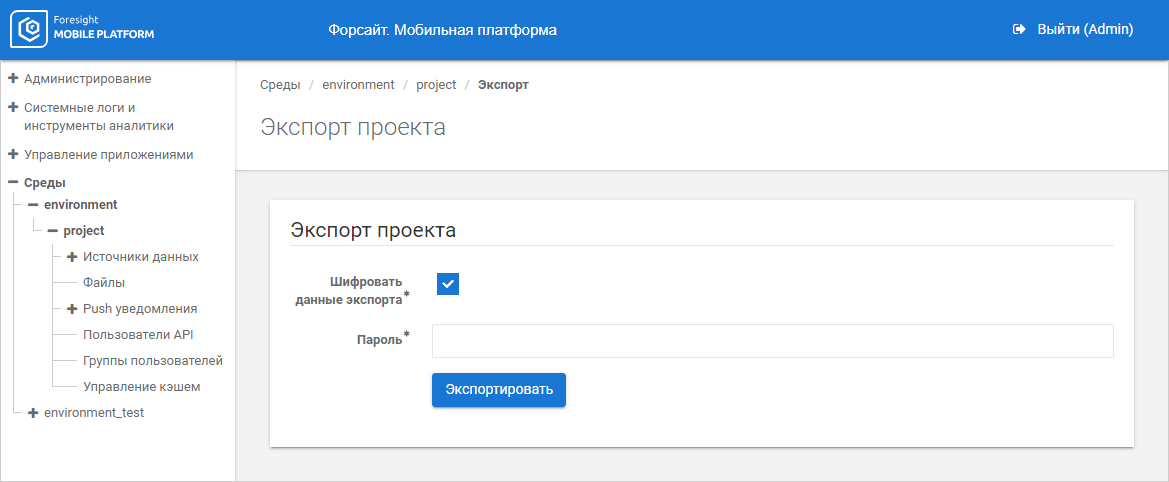Click the Foresight Mobile Platform logo
This screenshot has width=1169, height=482.
[x=83, y=30]
